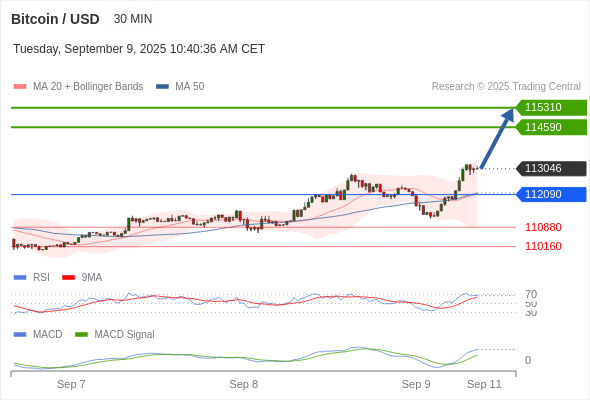Click the 9MA legend label

(92, 278)
